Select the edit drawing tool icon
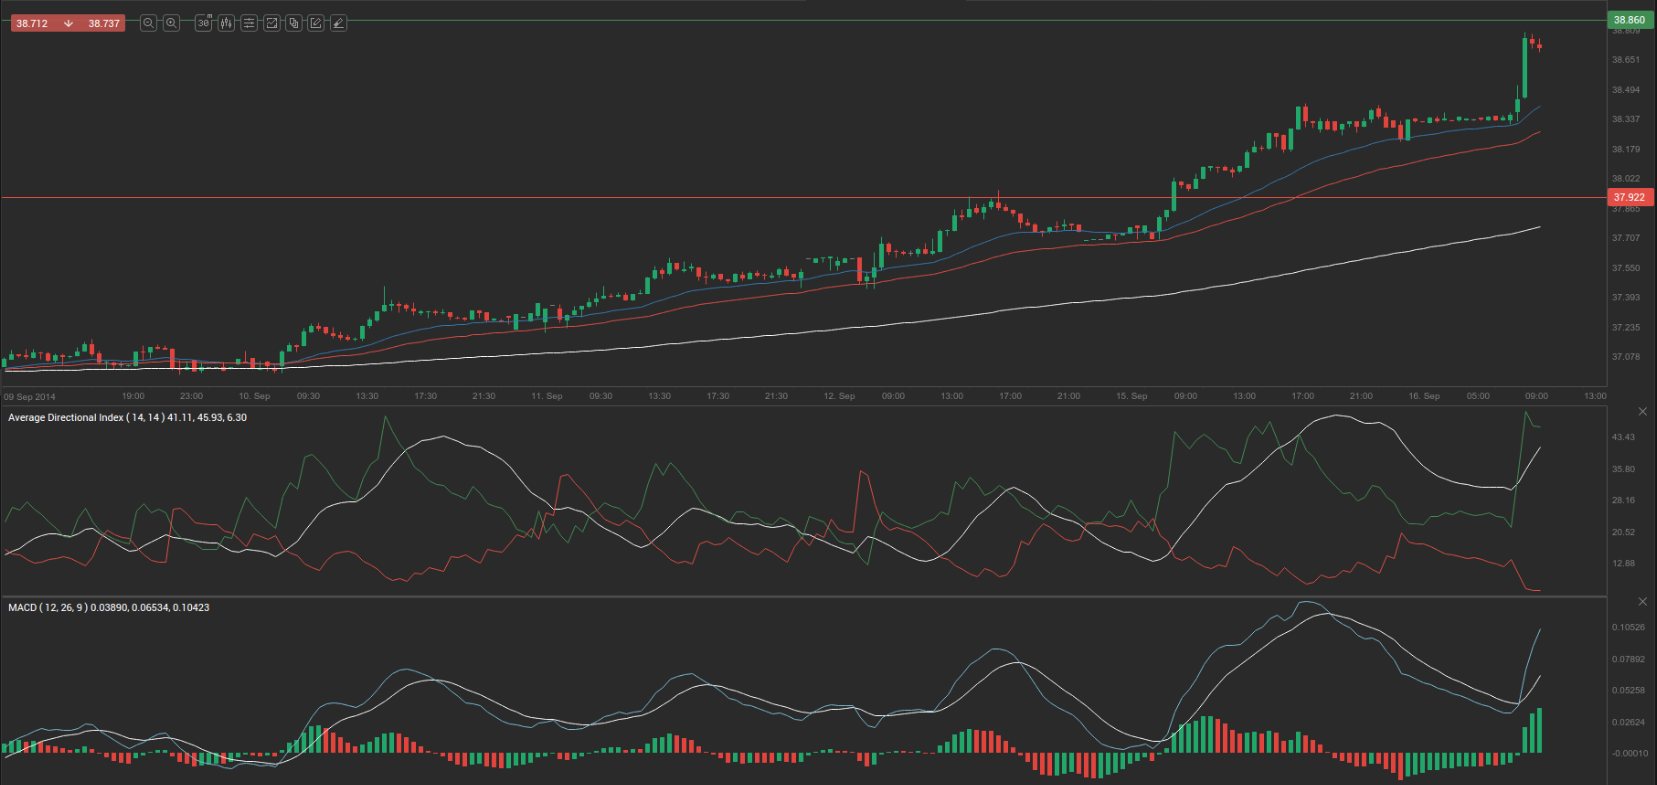Viewport: 1657px width, 785px height. [x=316, y=23]
